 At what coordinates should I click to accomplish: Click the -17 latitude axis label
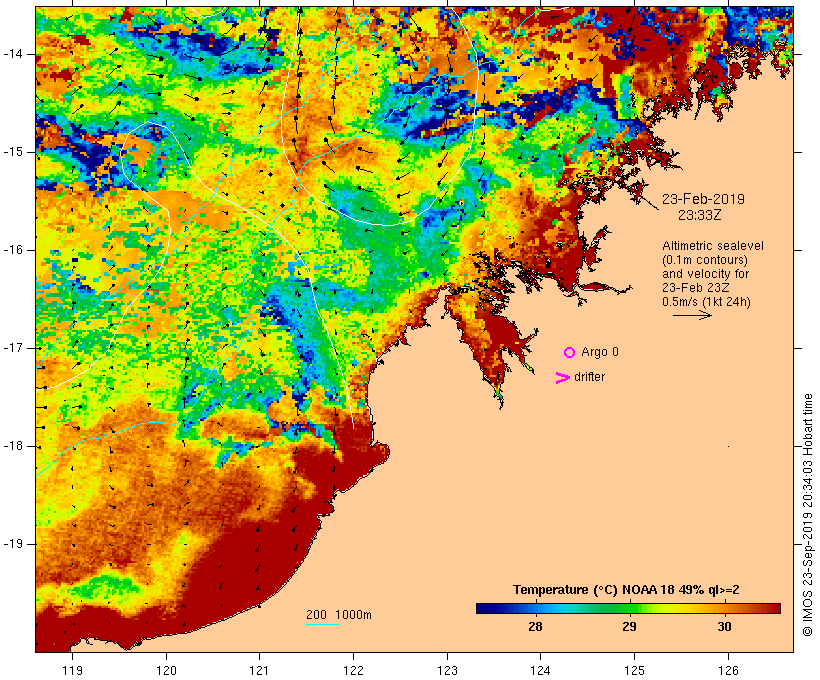(13, 348)
